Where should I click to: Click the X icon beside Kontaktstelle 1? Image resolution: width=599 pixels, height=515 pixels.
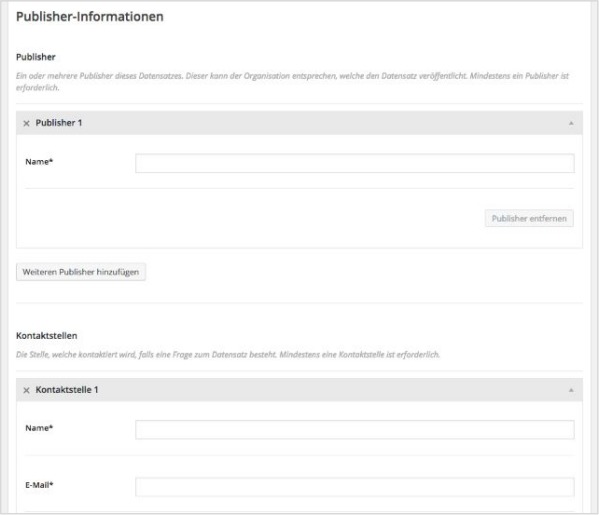[26, 390]
